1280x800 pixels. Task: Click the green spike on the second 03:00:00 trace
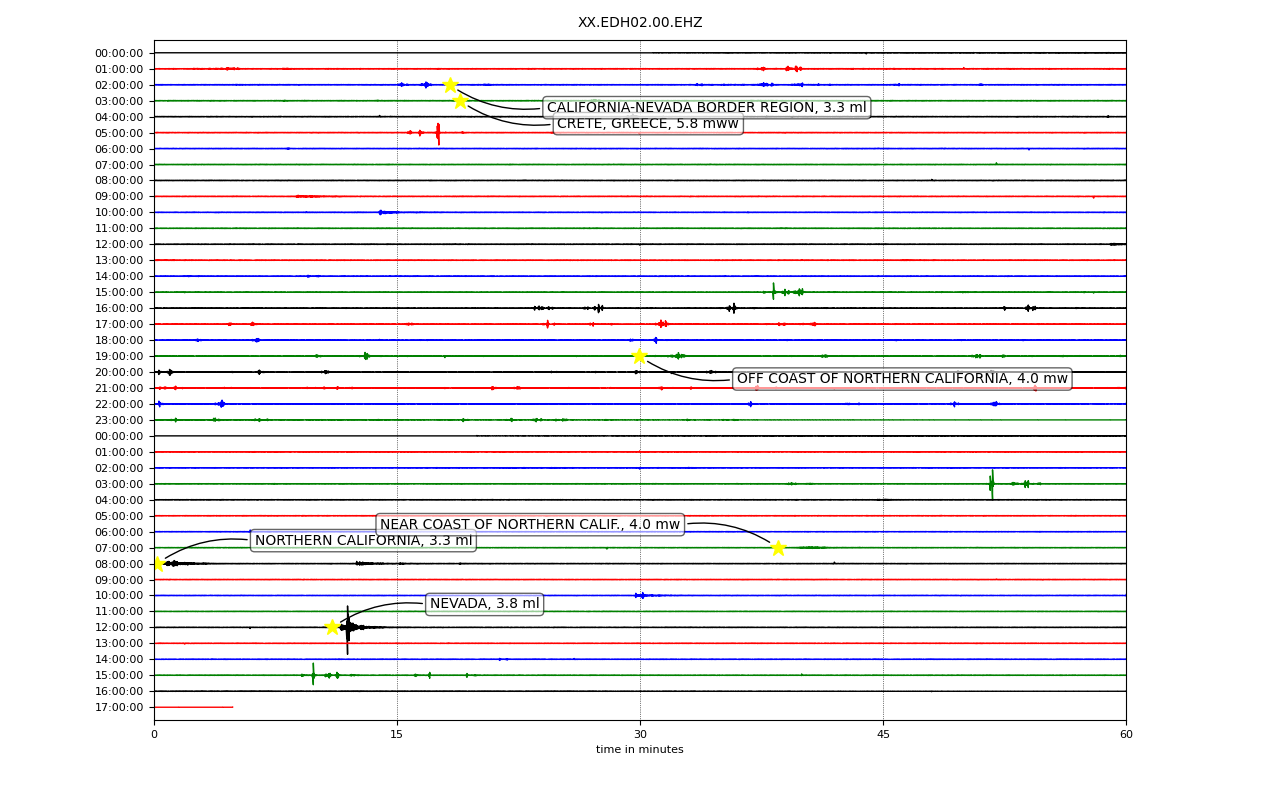991,484
